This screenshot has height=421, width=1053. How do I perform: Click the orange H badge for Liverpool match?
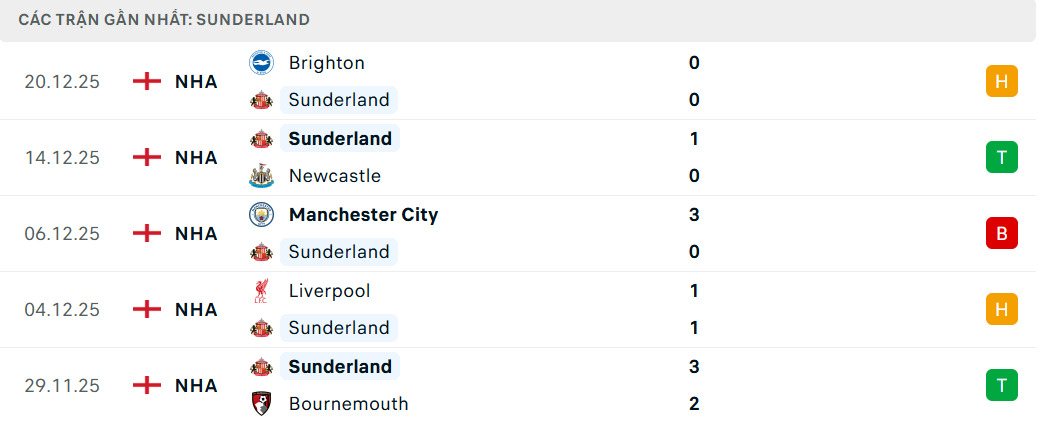click(x=1001, y=309)
